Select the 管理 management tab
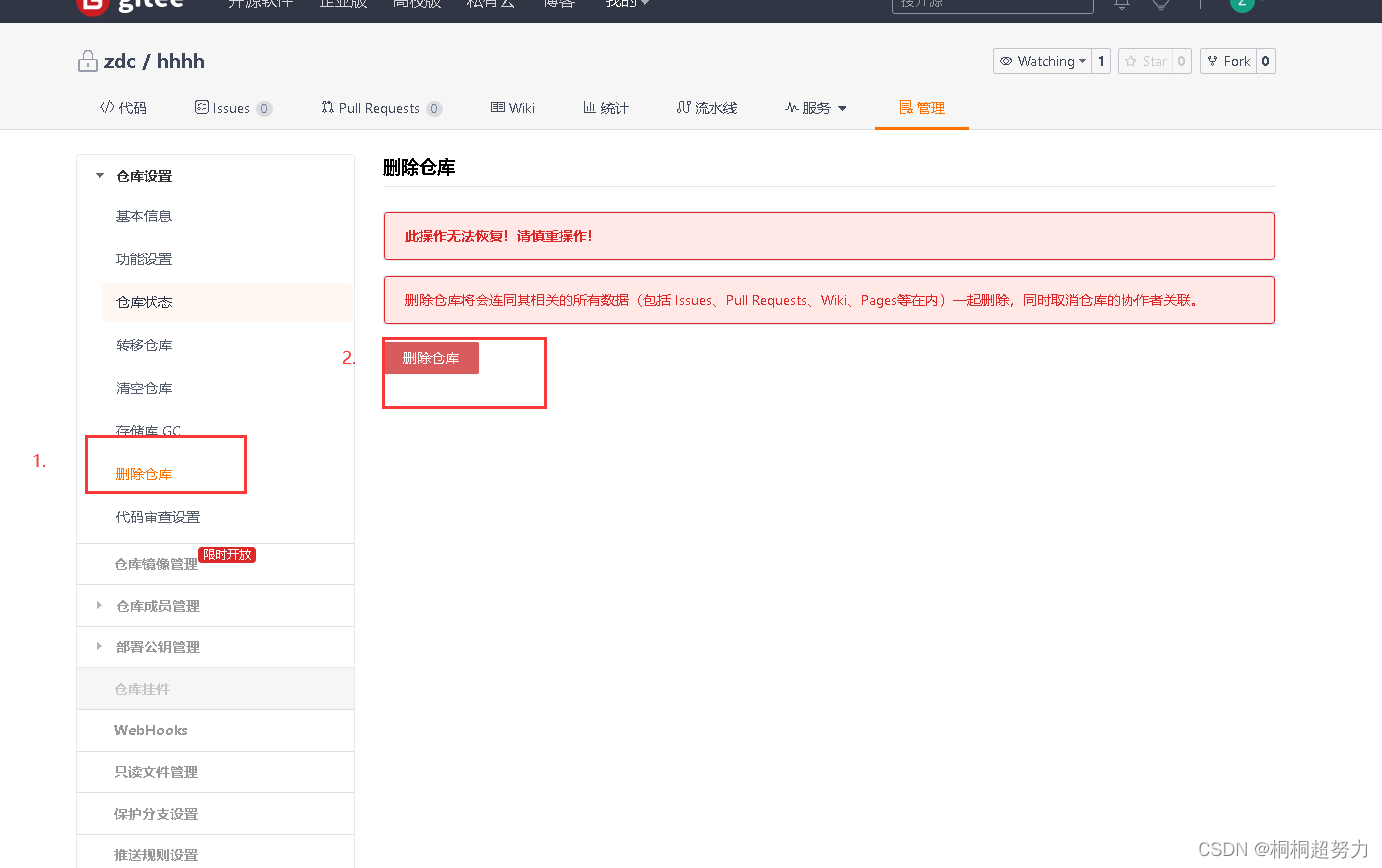The height and width of the screenshot is (868, 1382). (922, 108)
